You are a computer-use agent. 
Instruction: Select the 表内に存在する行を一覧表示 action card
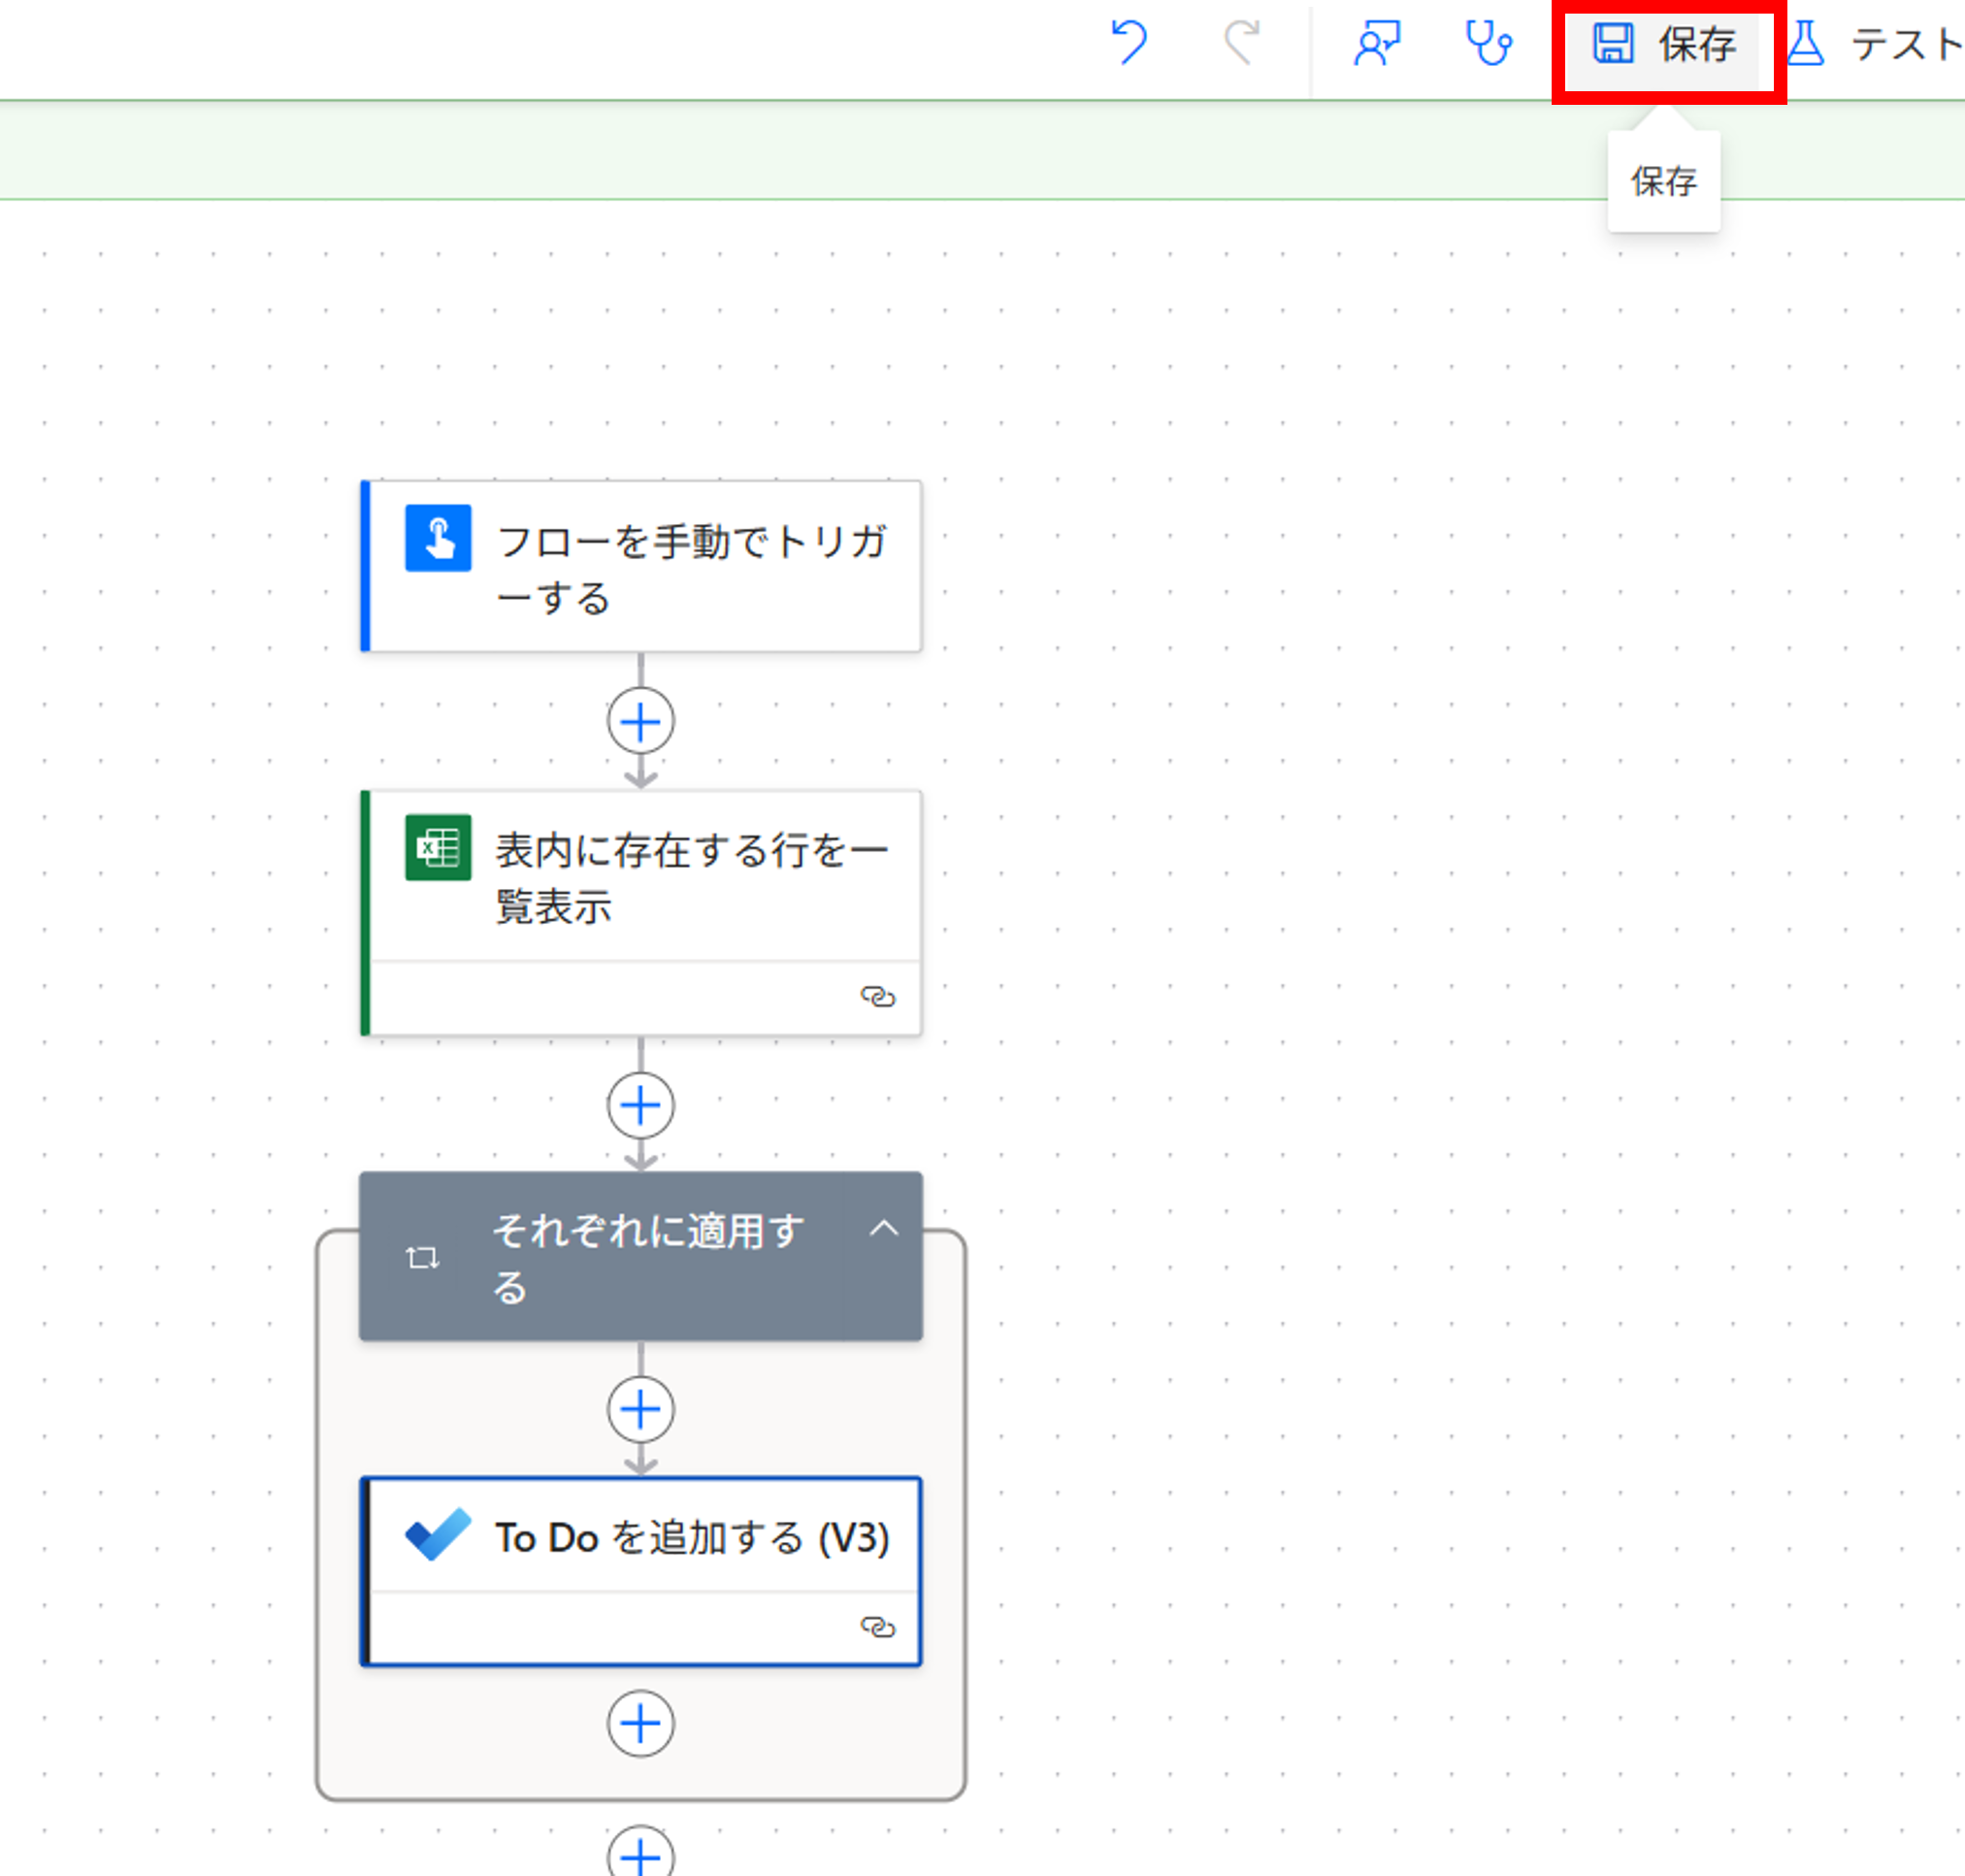[x=641, y=913]
